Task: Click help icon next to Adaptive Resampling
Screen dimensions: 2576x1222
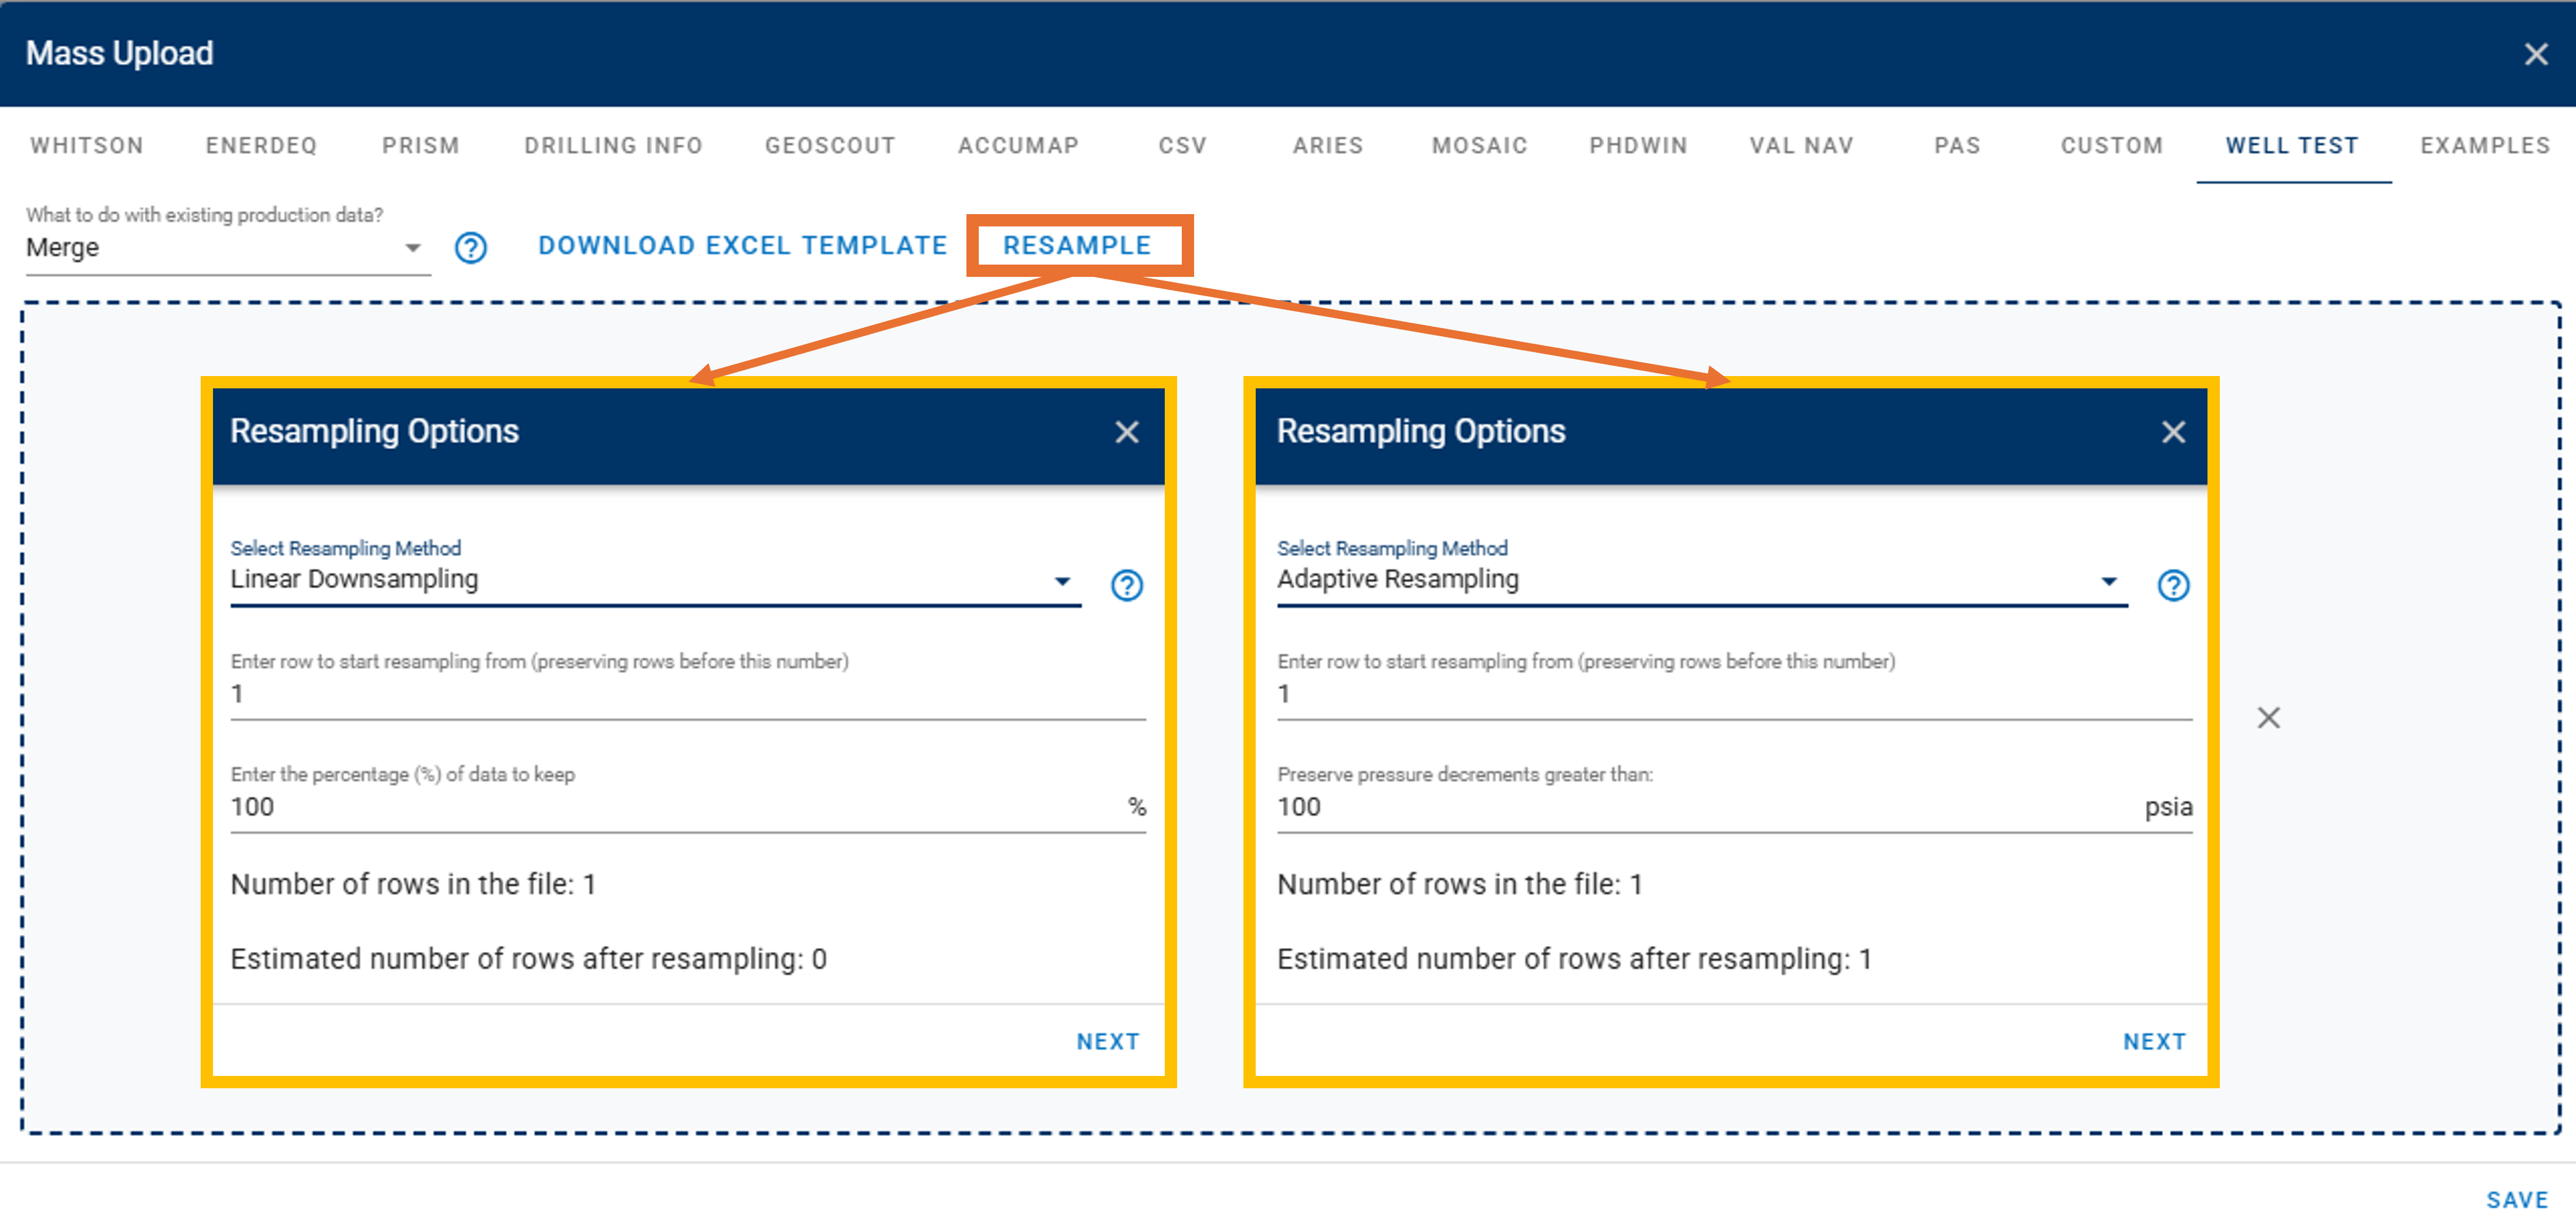Action: coord(2172,585)
